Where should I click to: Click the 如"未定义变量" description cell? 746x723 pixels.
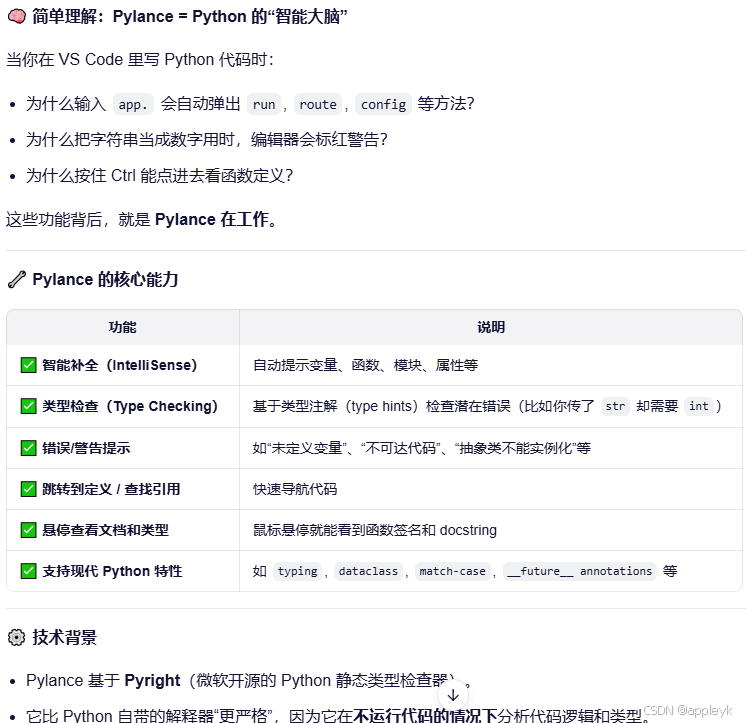click(422, 448)
